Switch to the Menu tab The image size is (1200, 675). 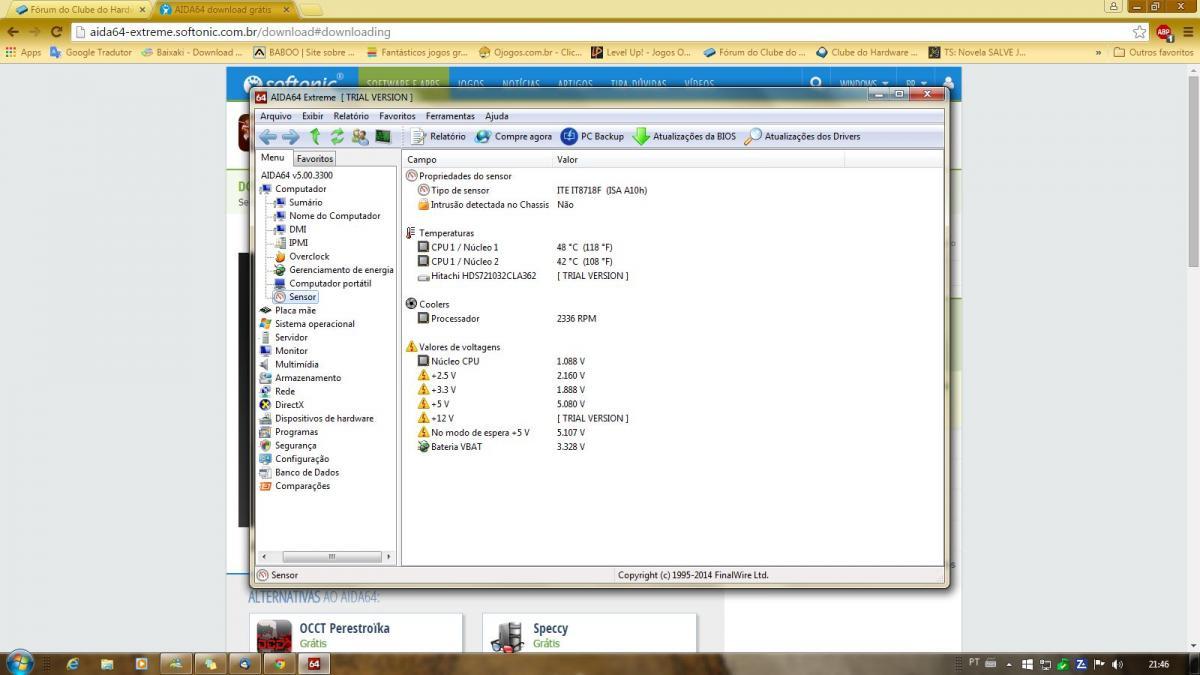[x=273, y=158]
